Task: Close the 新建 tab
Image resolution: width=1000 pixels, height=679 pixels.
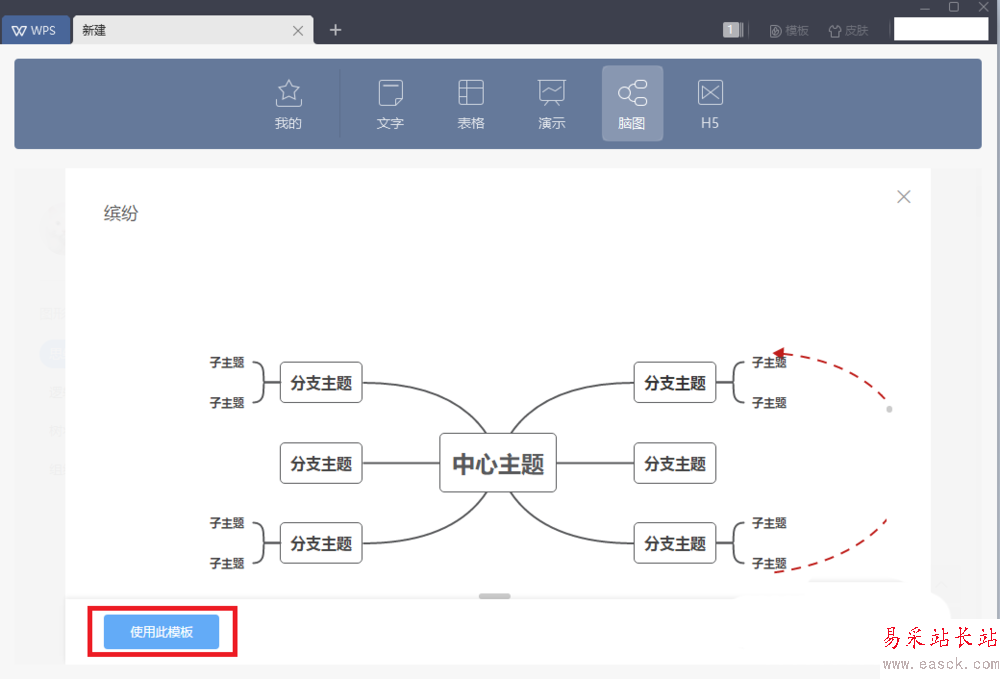Action: pos(298,31)
